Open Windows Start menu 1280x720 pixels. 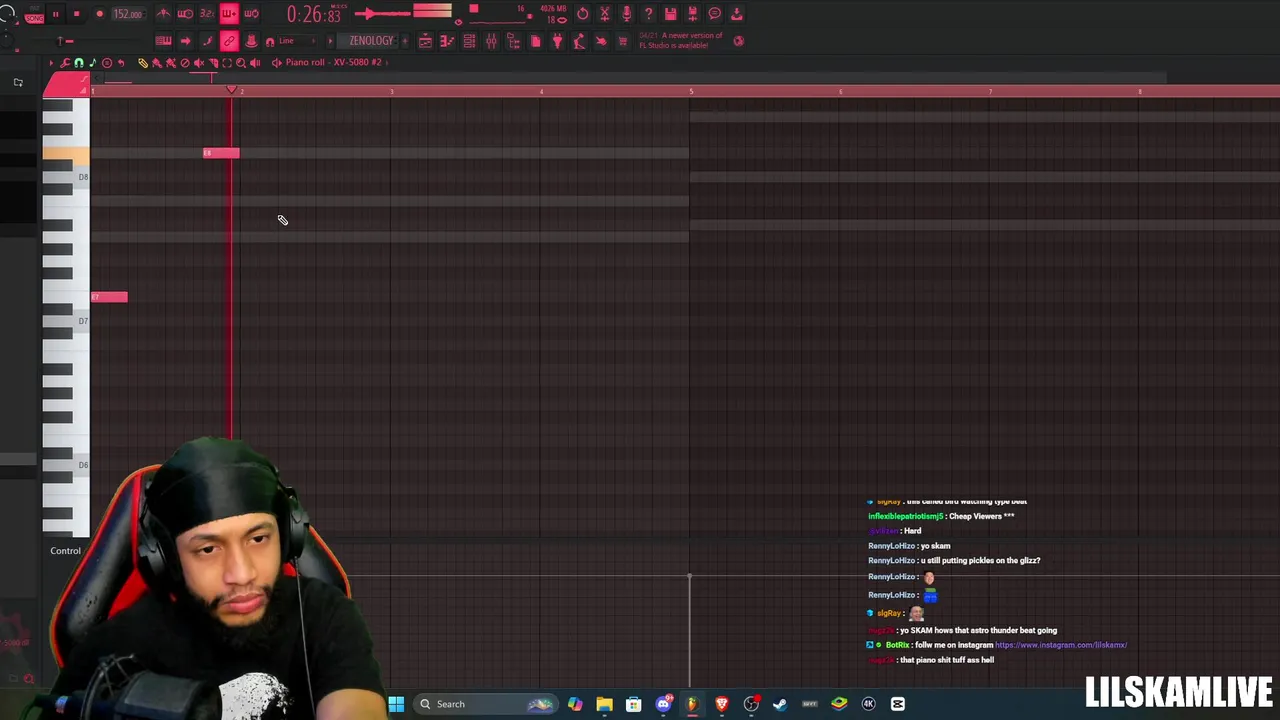pos(396,704)
